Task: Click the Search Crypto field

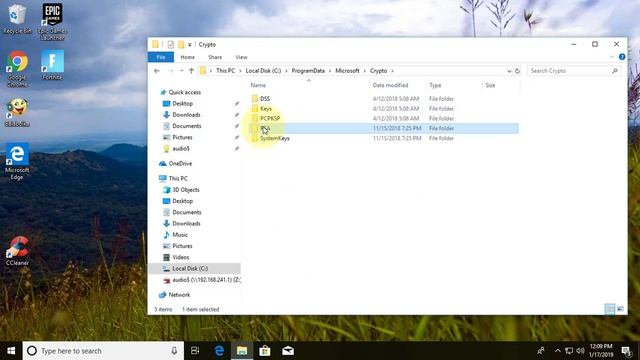Action: [573, 71]
